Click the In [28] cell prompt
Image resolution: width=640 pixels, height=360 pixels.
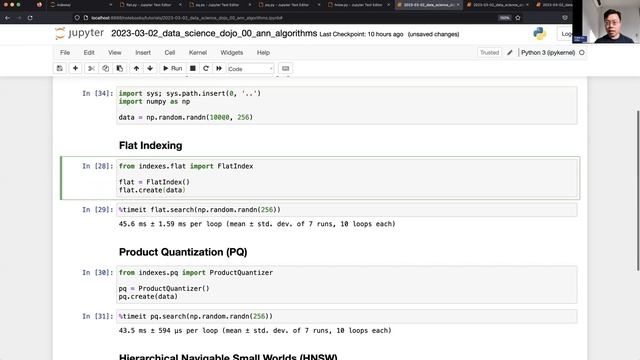point(98,166)
